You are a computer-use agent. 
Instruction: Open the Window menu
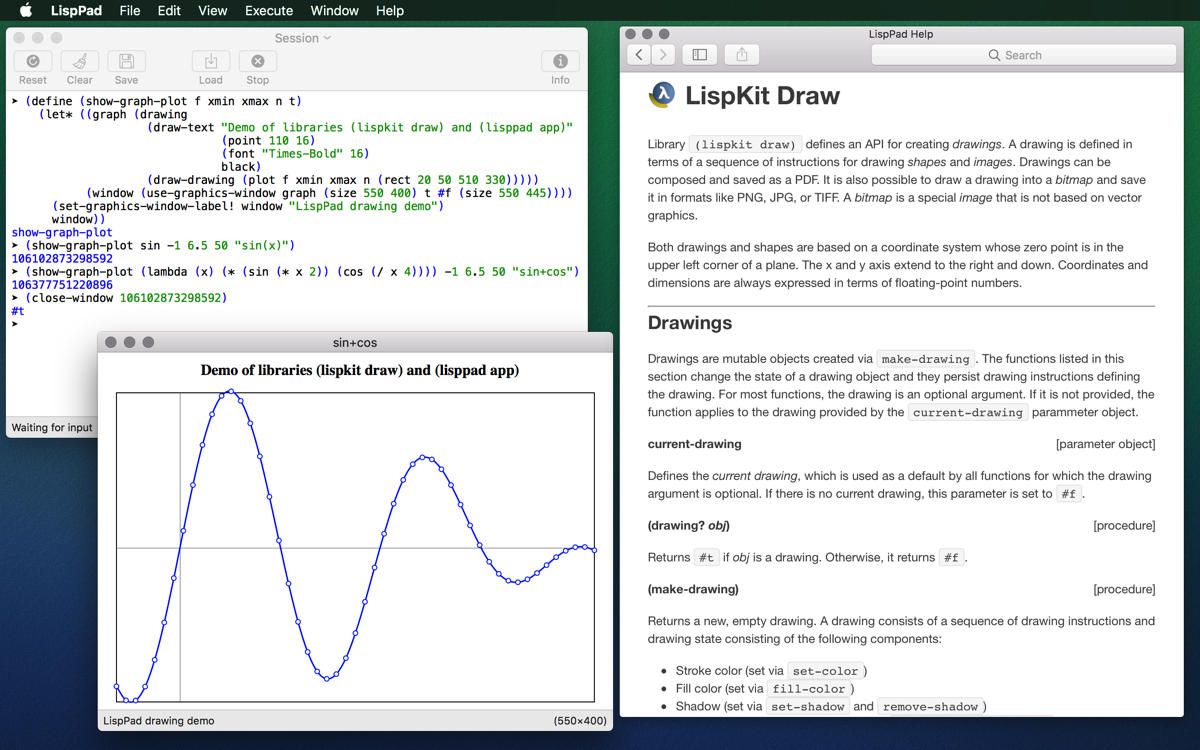[335, 11]
